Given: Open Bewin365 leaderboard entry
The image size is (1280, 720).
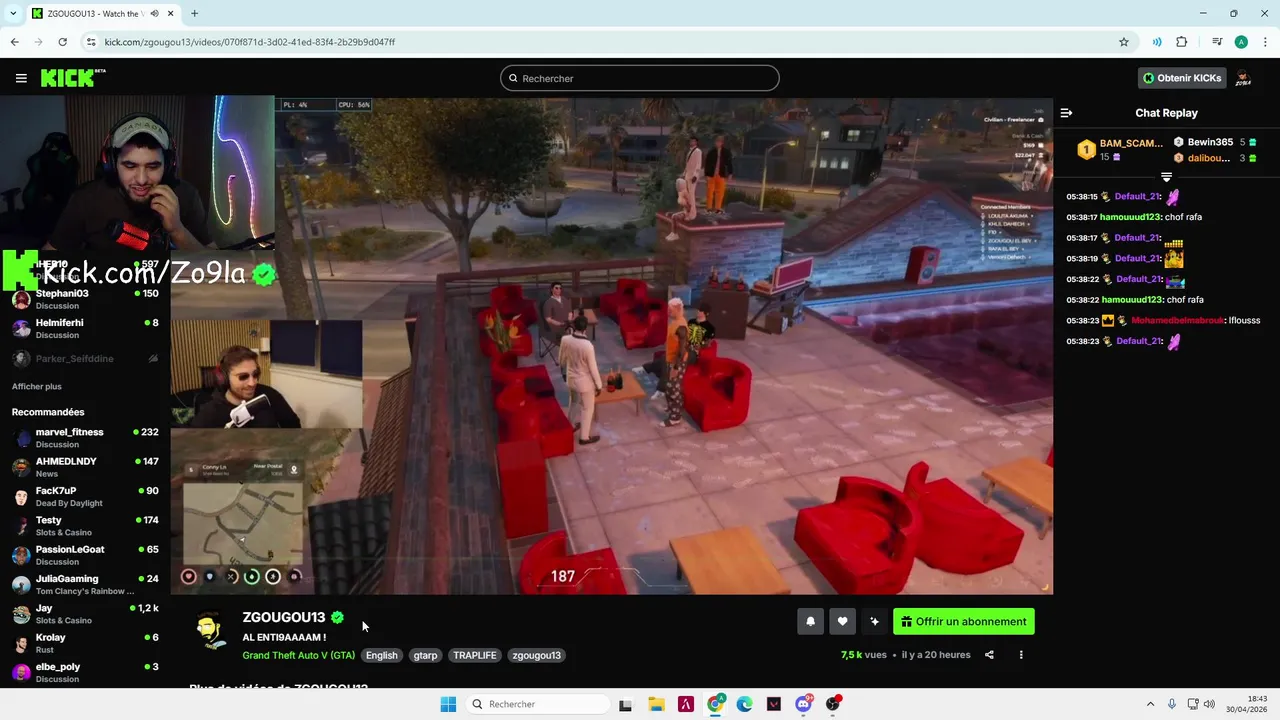Looking at the screenshot, I should coord(1214,142).
